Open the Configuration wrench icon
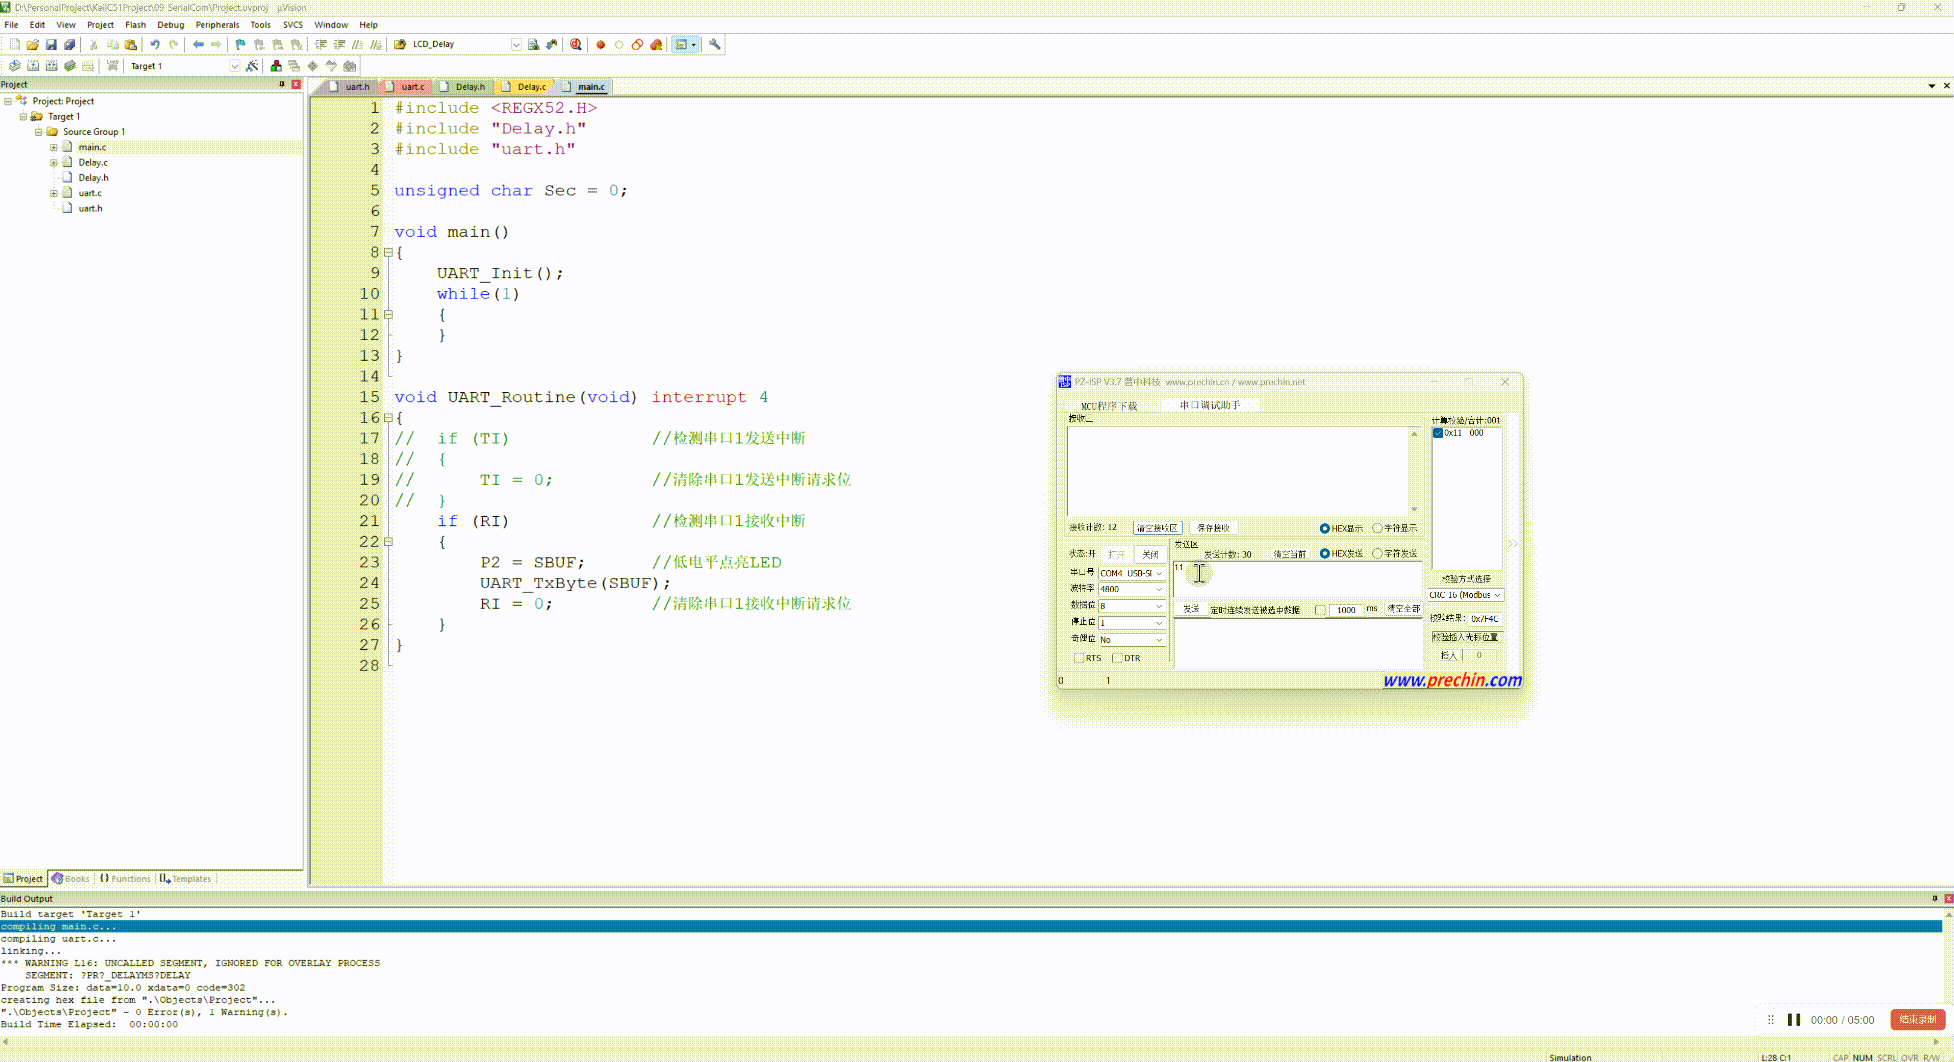 click(x=714, y=44)
